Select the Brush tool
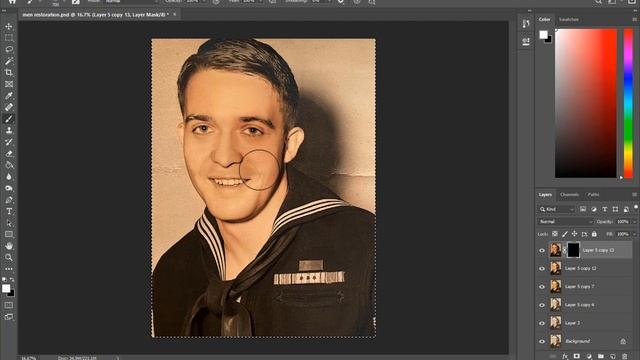The image size is (640, 360). [x=9, y=119]
